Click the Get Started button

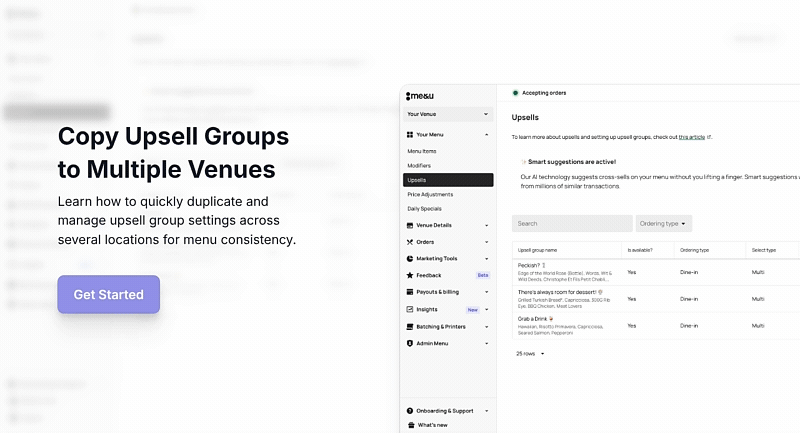pos(109,294)
